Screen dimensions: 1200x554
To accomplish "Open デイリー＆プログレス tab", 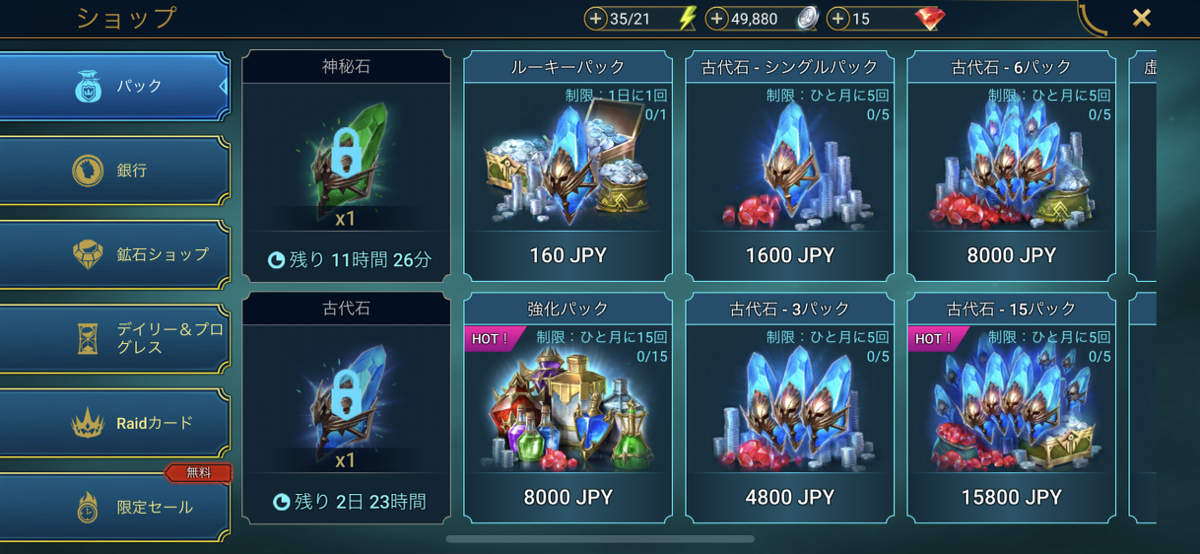I will [115, 338].
